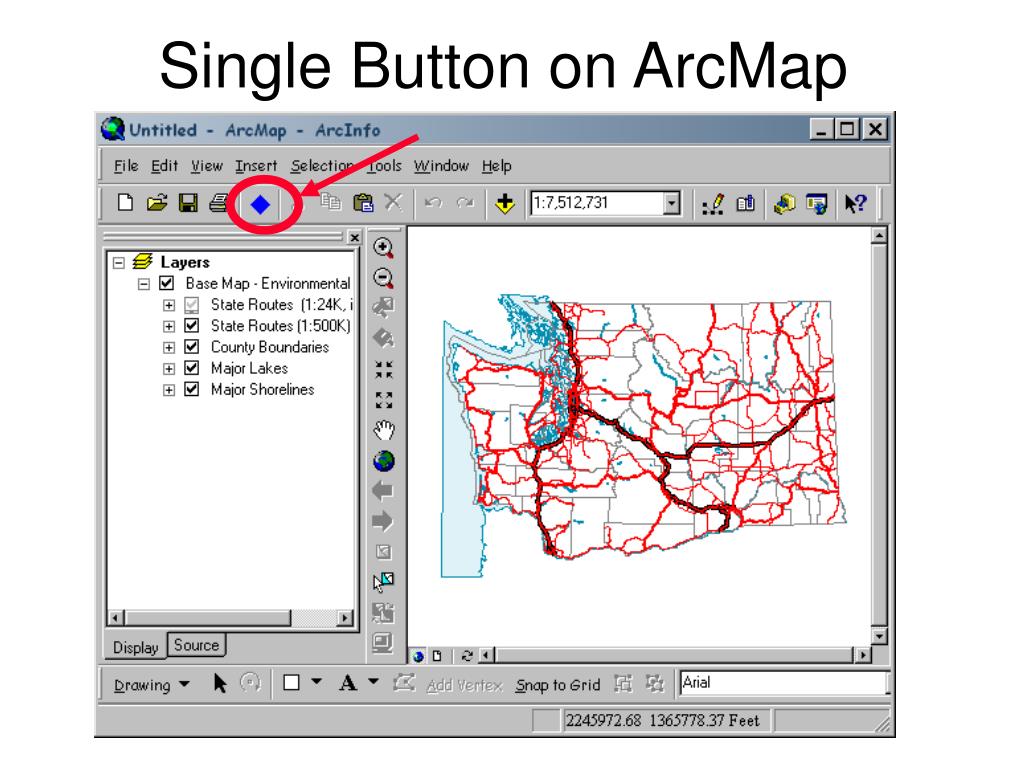Click the blue diamond custom button
This screenshot has width=1024, height=768.
[x=261, y=204]
